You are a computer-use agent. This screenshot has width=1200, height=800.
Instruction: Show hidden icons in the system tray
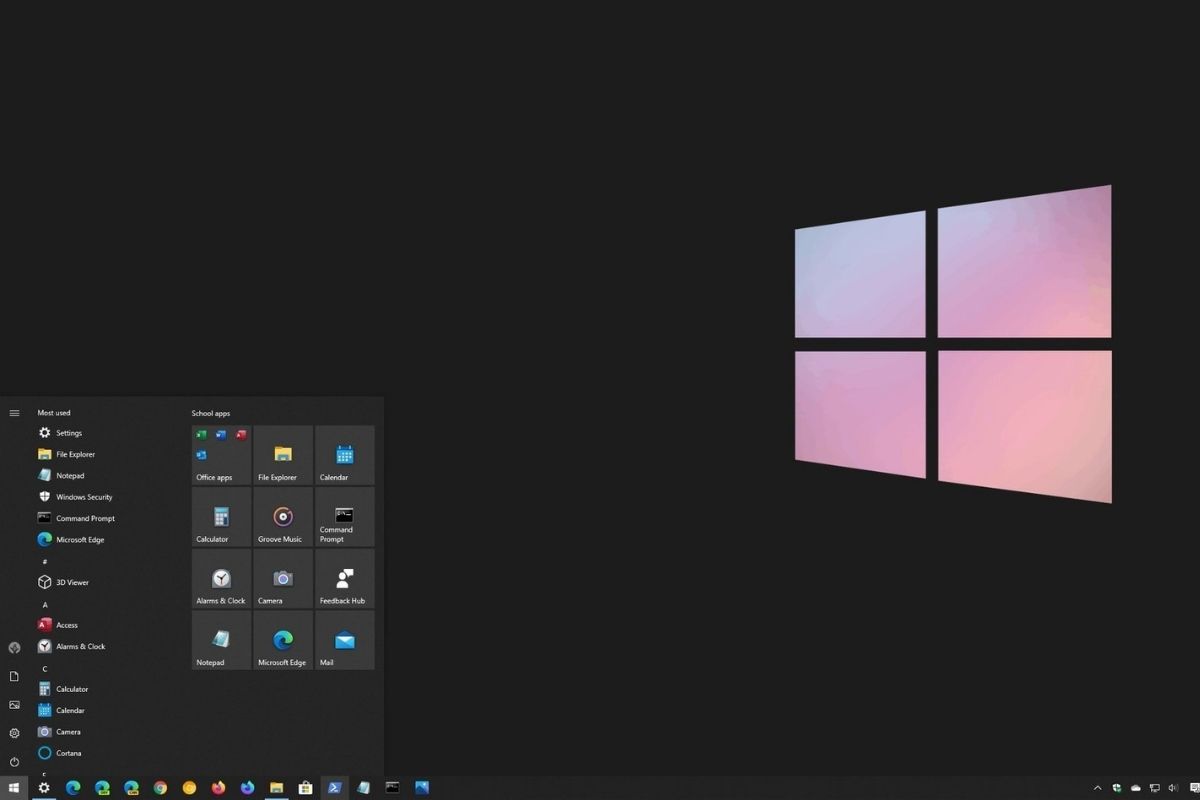pos(1097,788)
